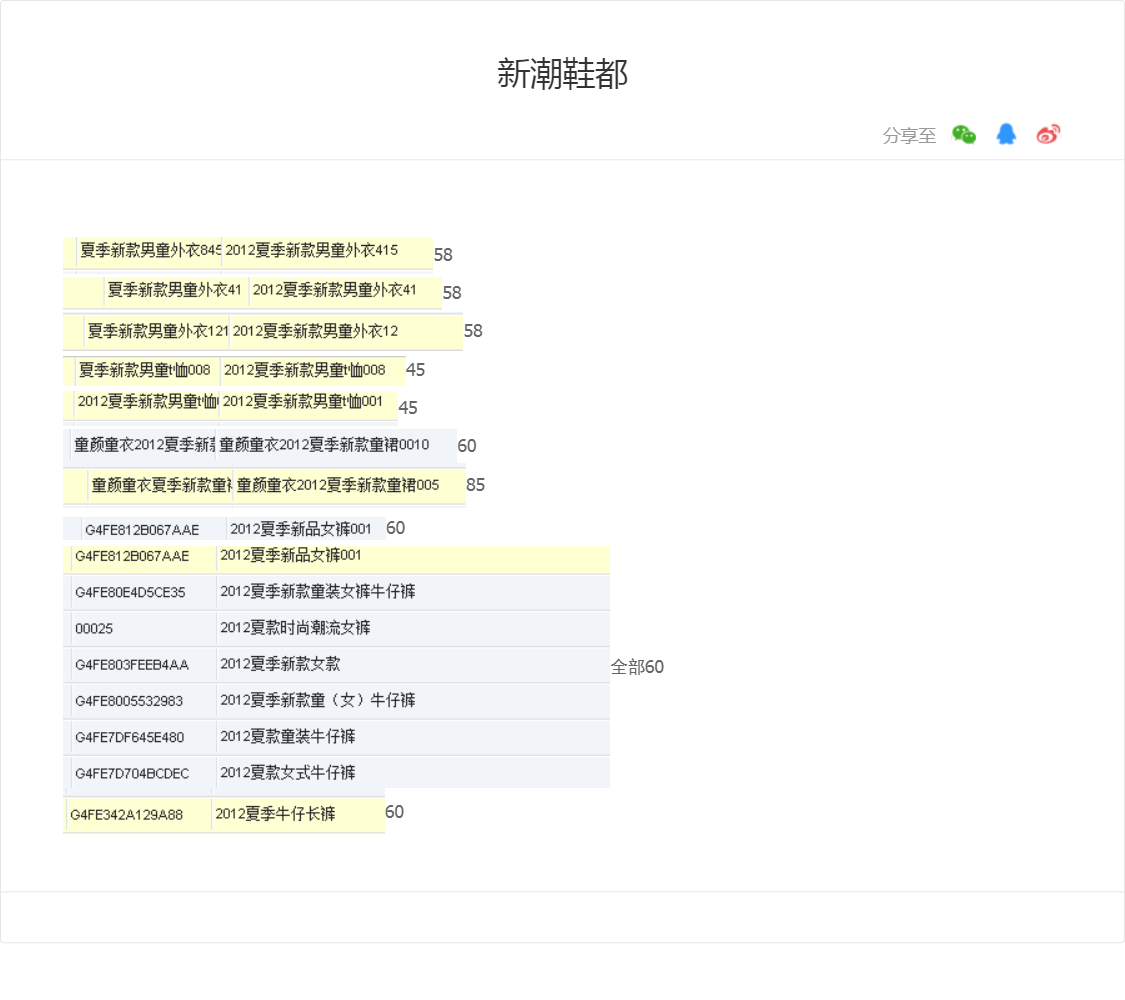Select the cell 2012夏季新款男童外衣12
The height and width of the screenshot is (1000, 1125).
pyautogui.click(x=315, y=331)
